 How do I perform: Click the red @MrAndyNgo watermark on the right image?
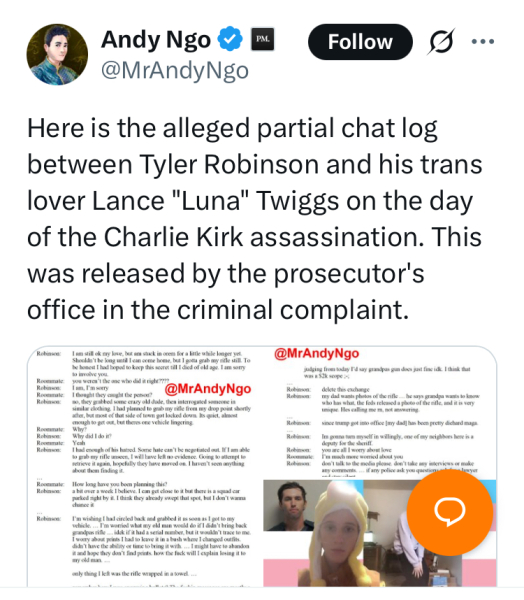click(x=317, y=353)
